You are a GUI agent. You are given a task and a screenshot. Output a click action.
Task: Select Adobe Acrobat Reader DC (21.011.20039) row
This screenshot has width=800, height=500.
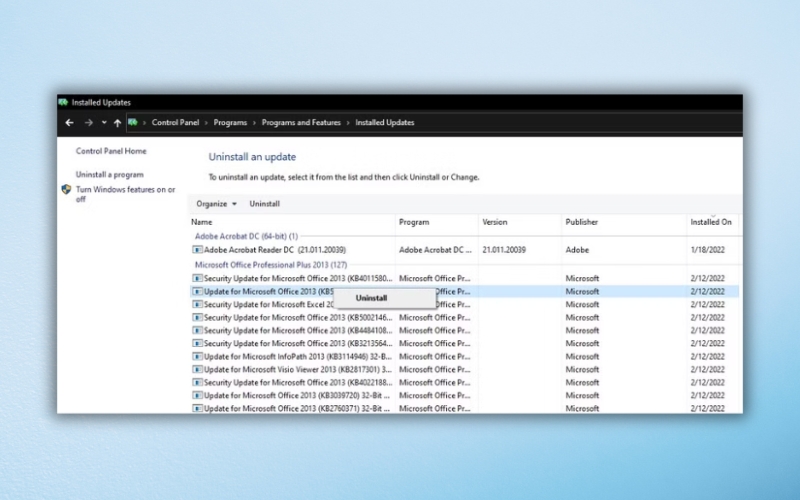(464, 250)
